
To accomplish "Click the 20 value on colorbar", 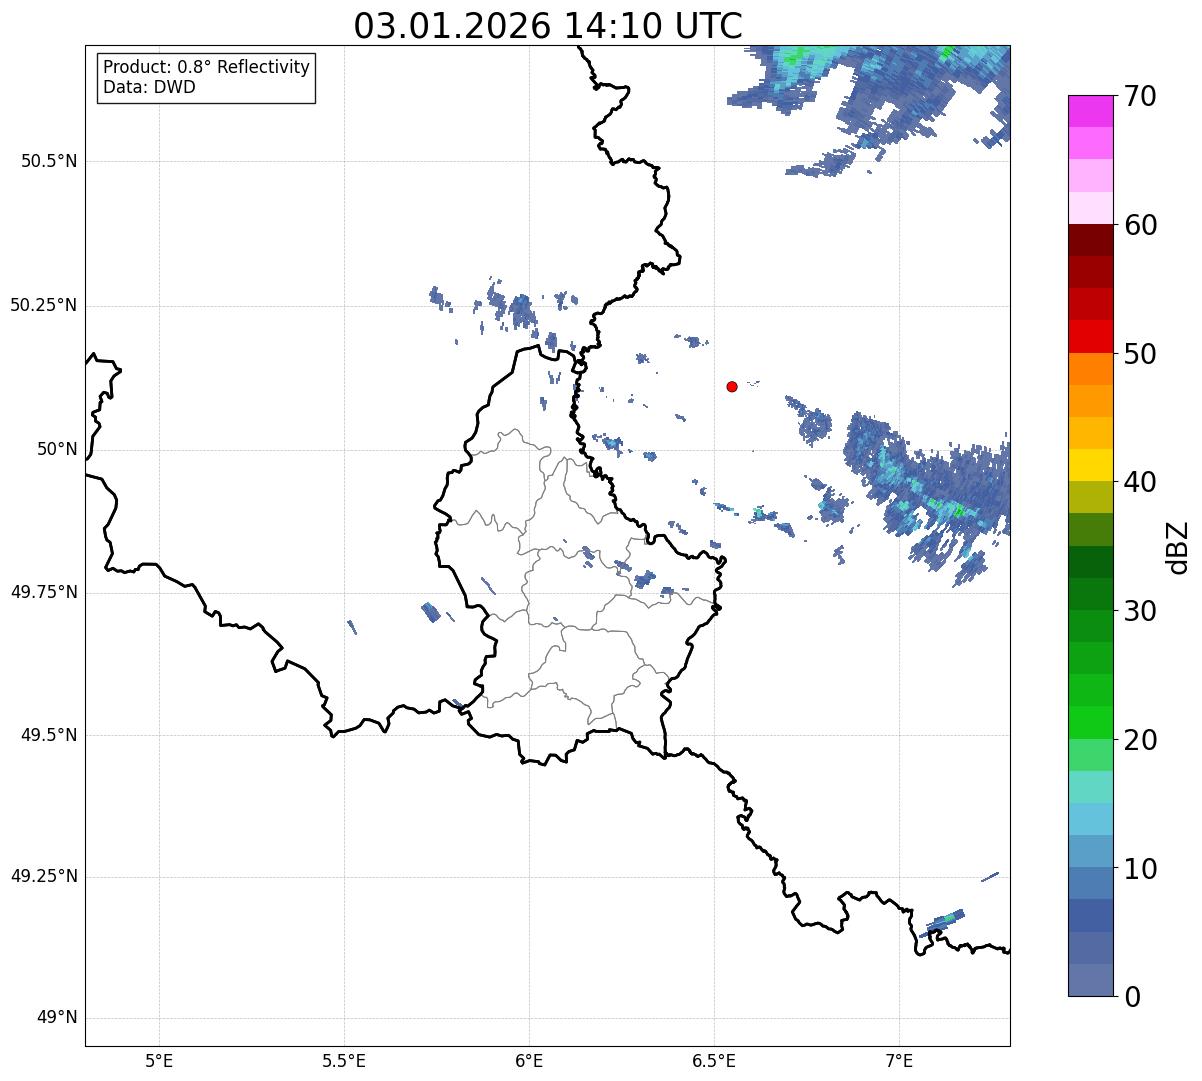I will pos(1141,740).
